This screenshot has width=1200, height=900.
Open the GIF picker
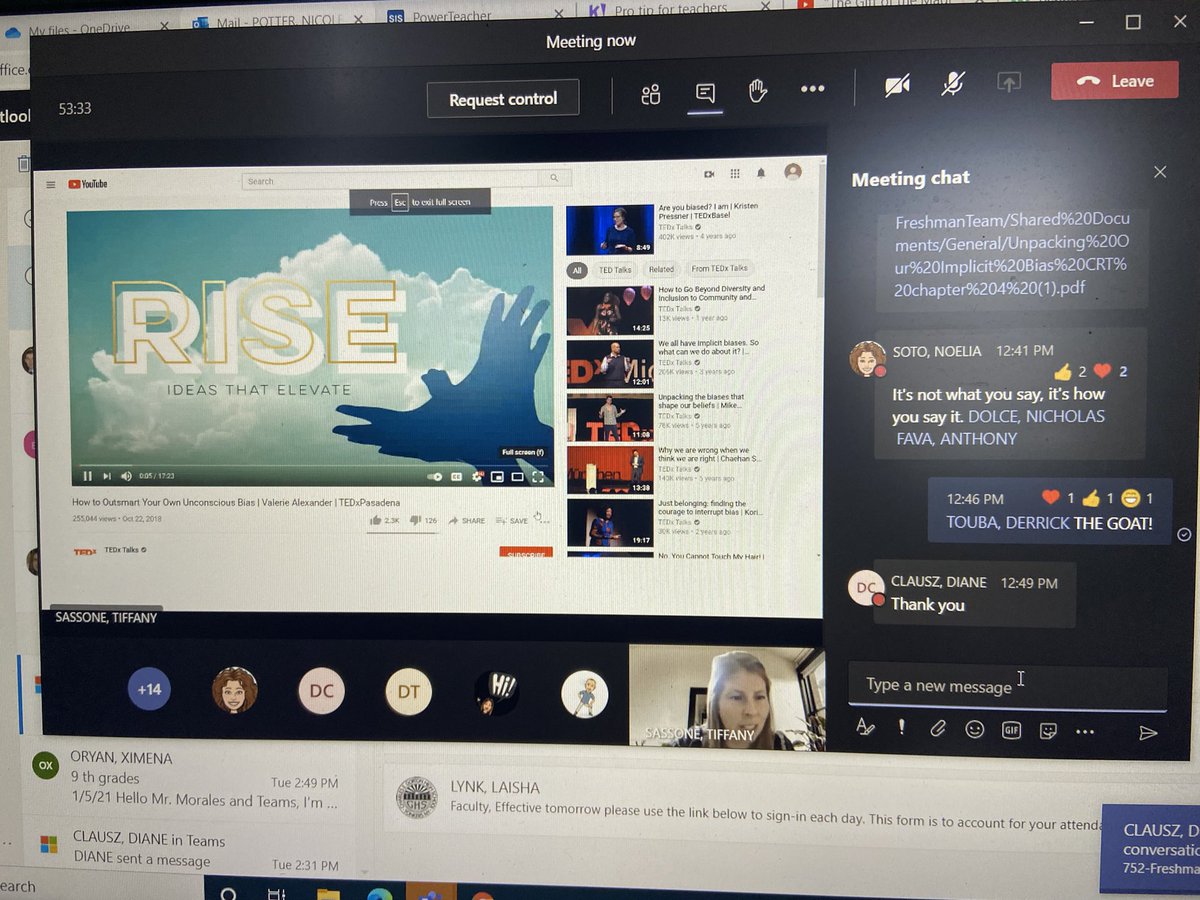pyautogui.click(x=1011, y=730)
